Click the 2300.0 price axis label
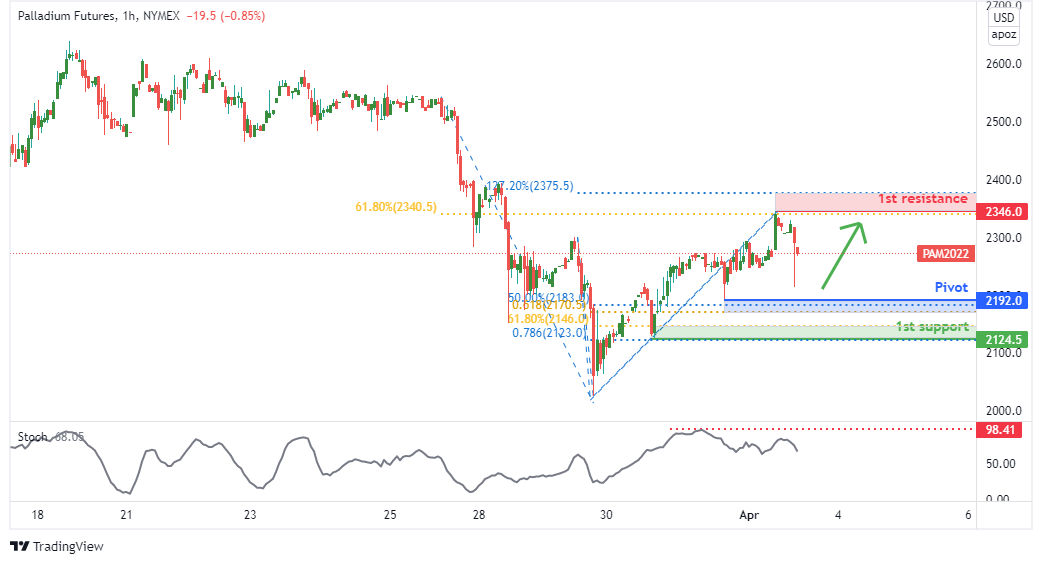Screen dimensions: 1042x564 coord(1003,238)
